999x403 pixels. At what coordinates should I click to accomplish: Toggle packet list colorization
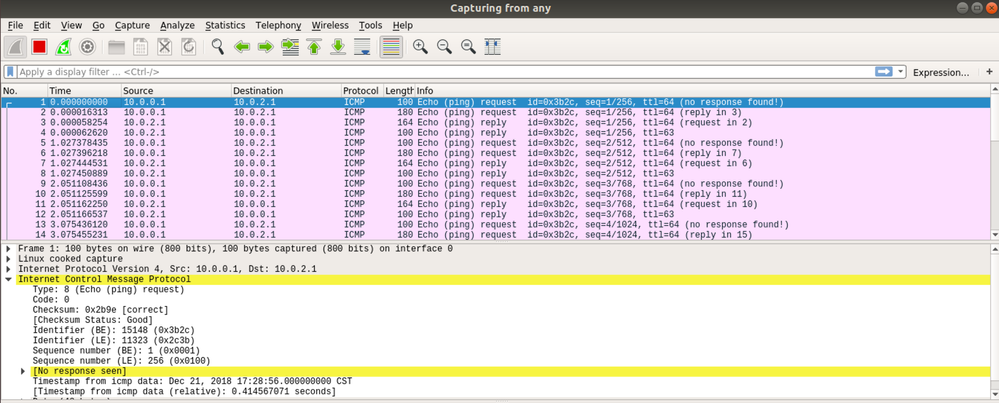click(391, 46)
